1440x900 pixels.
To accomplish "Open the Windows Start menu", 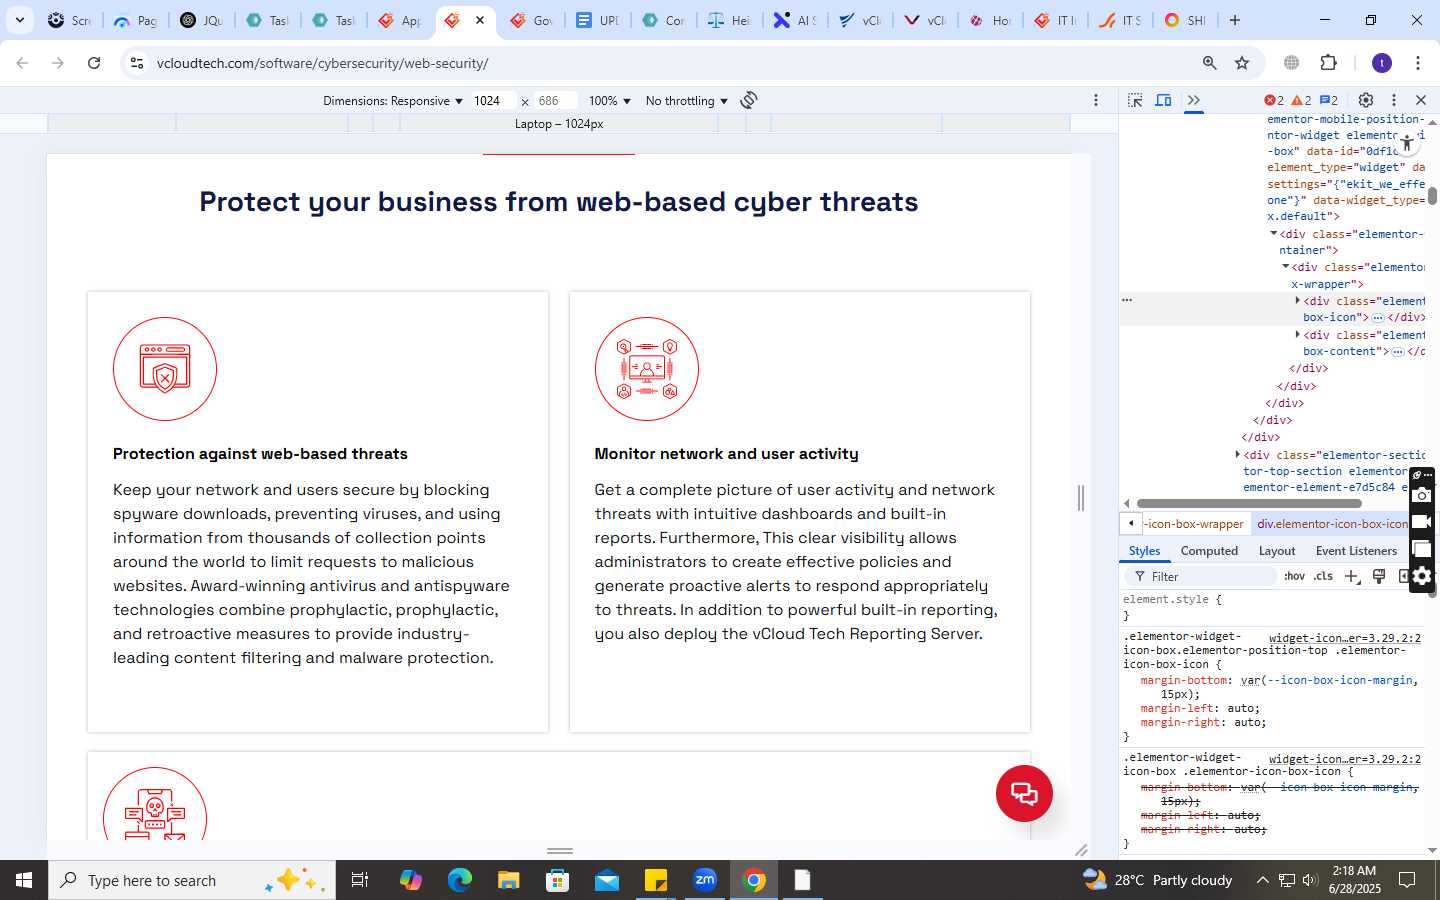I will pyautogui.click(x=24, y=880).
